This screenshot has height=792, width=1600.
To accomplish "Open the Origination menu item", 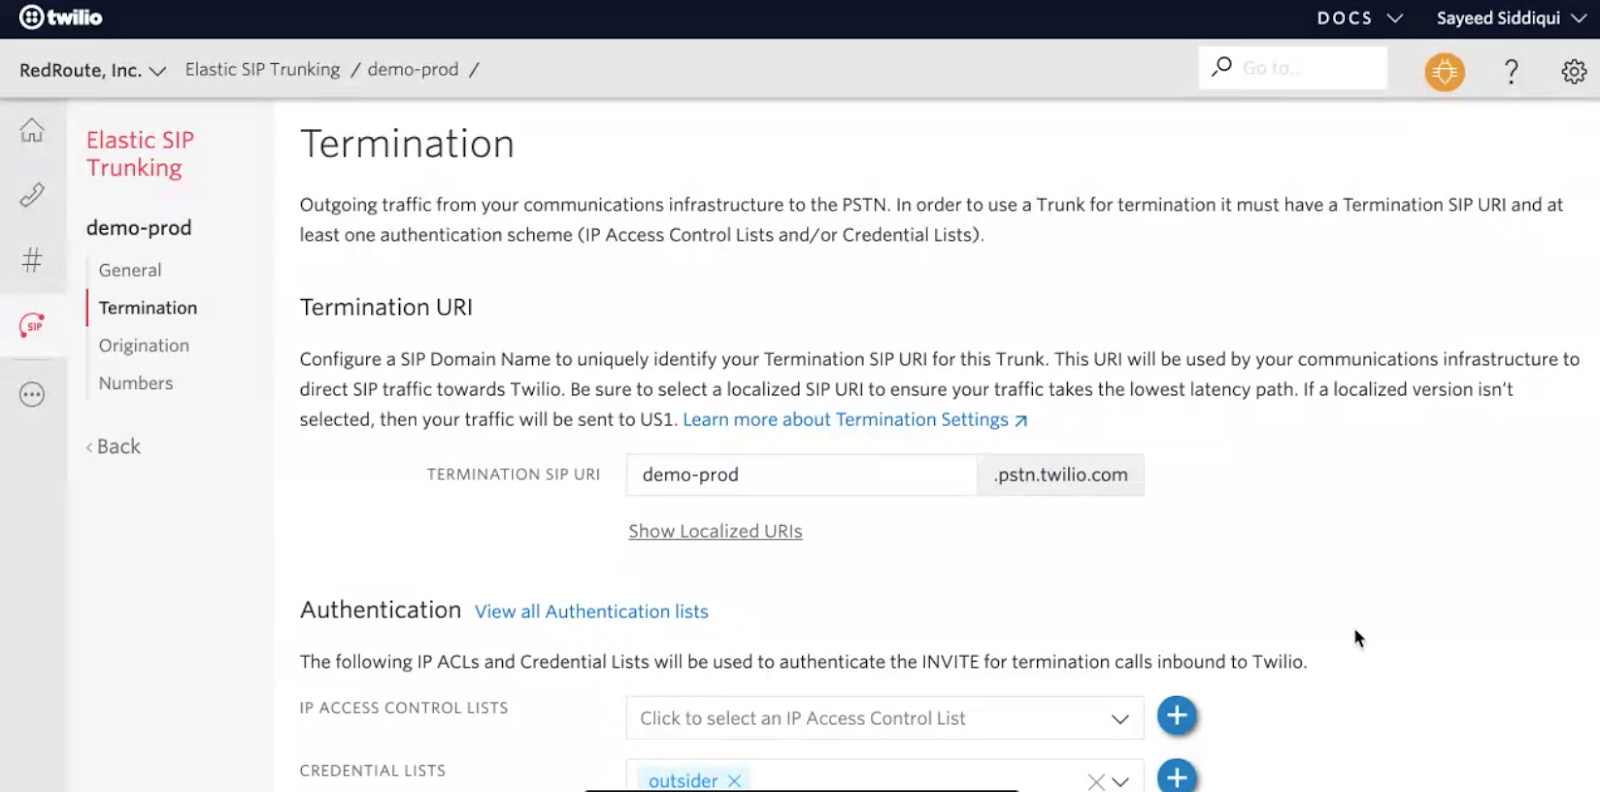I will [x=144, y=346].
